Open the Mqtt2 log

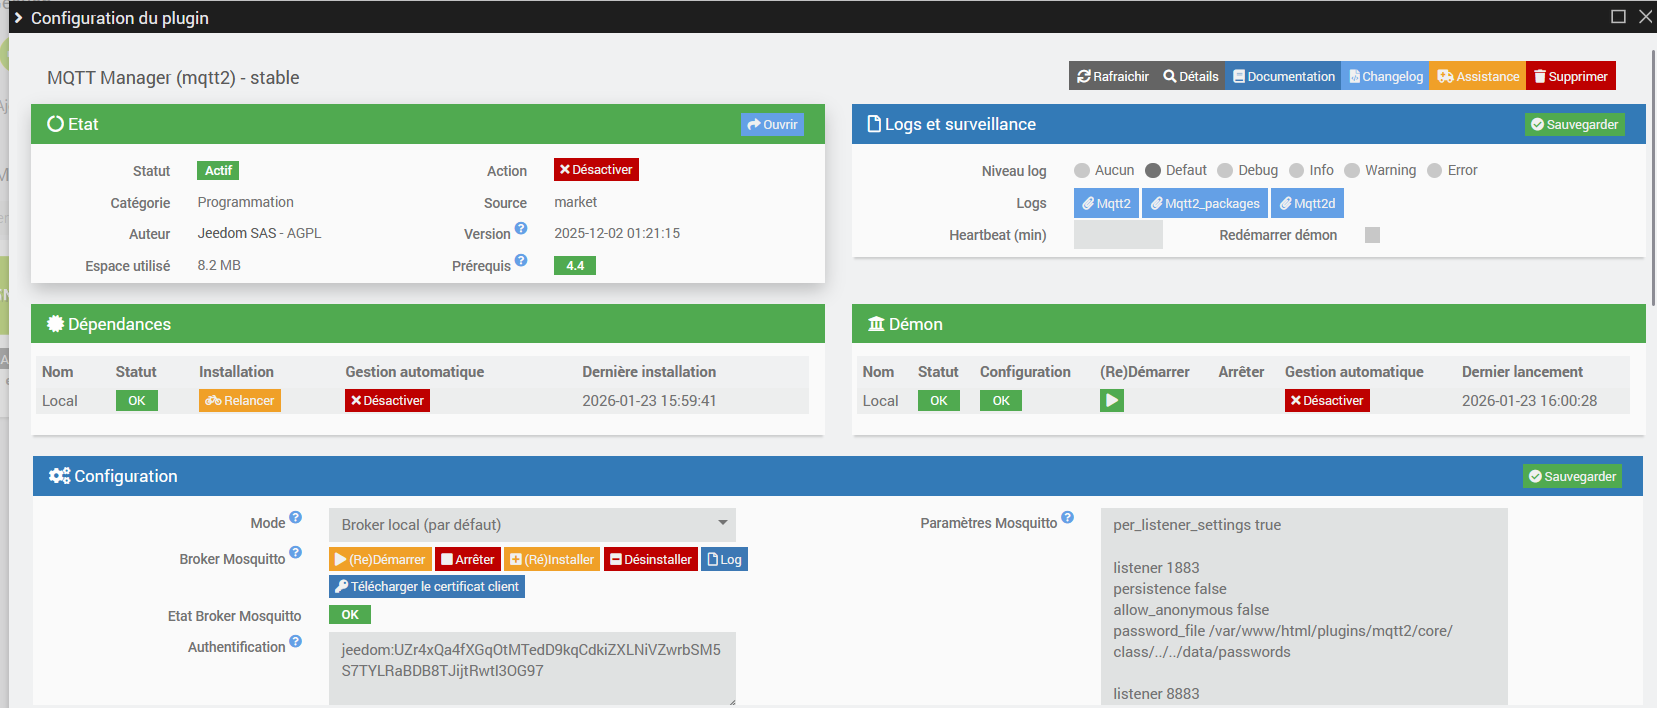1106,203
